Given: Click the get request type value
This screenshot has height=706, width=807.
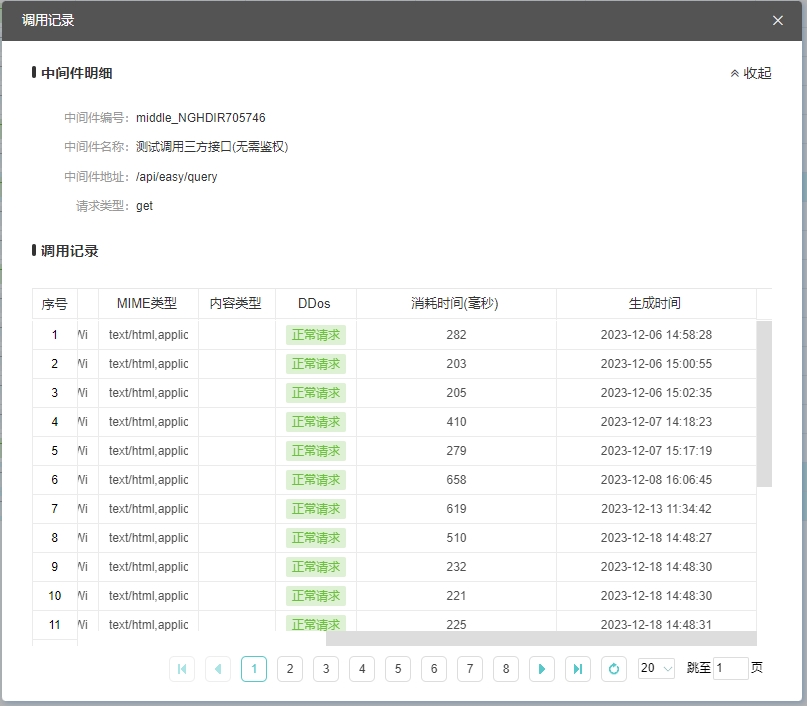Looking at the screenshot, I should [144, 206].
